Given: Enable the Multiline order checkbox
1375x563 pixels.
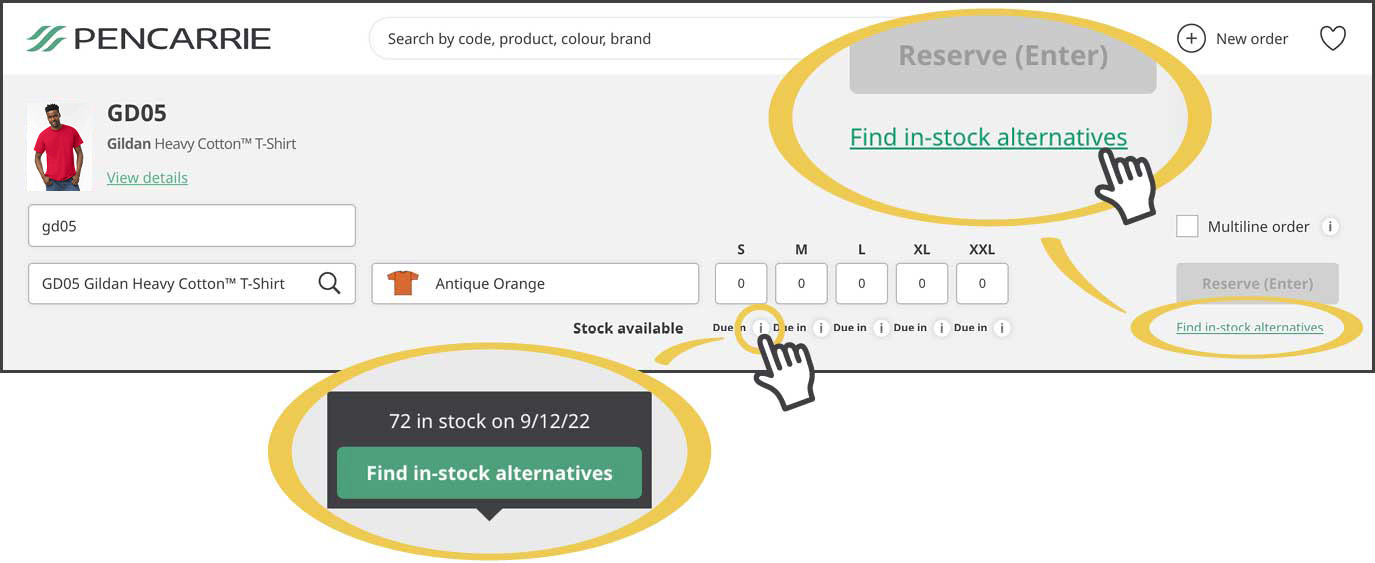Looking at the screenshot, I should point(1187,226).
